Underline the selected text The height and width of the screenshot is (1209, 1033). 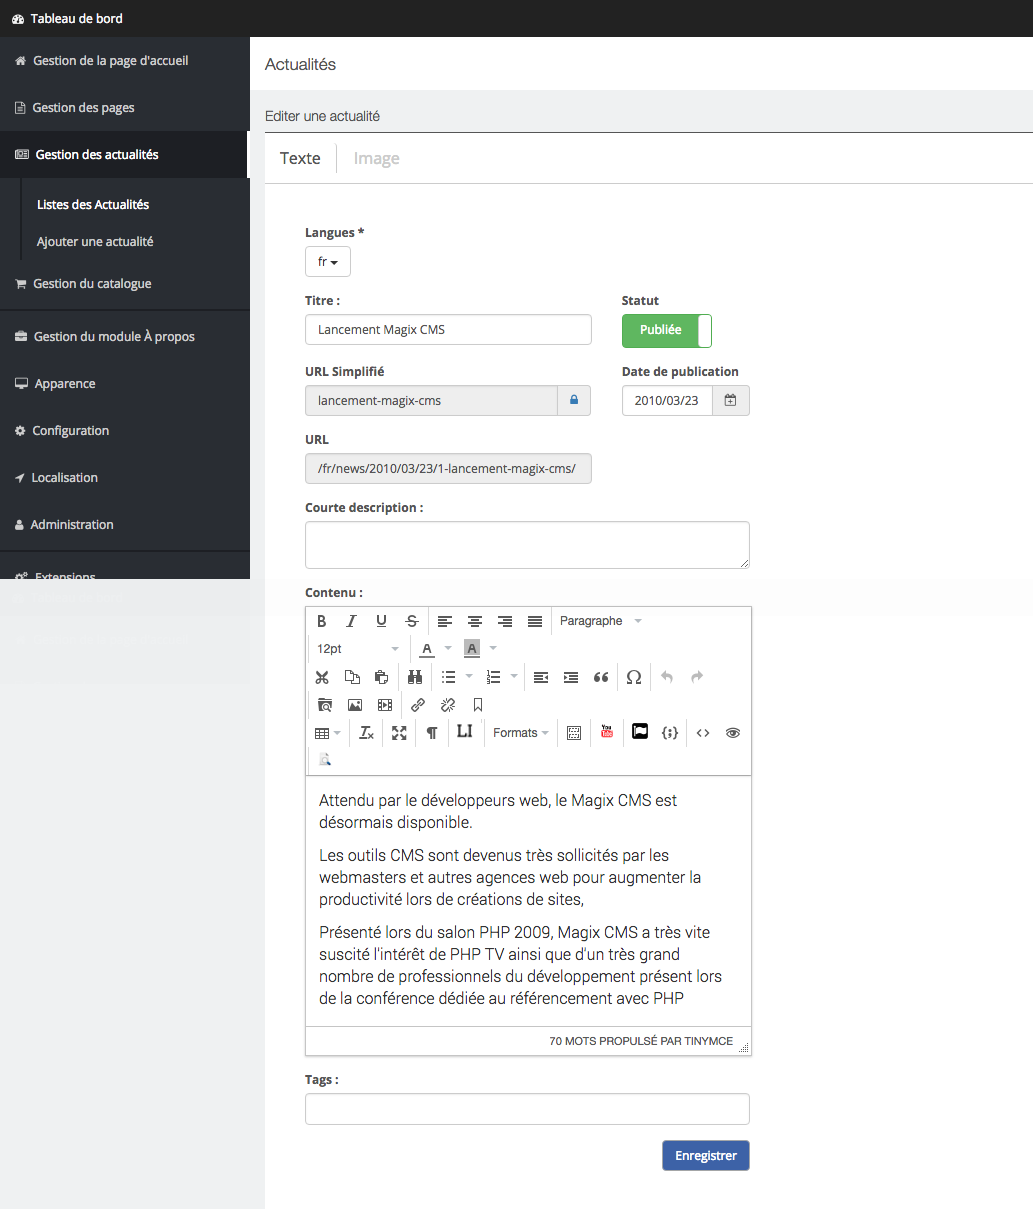(381, 621)
